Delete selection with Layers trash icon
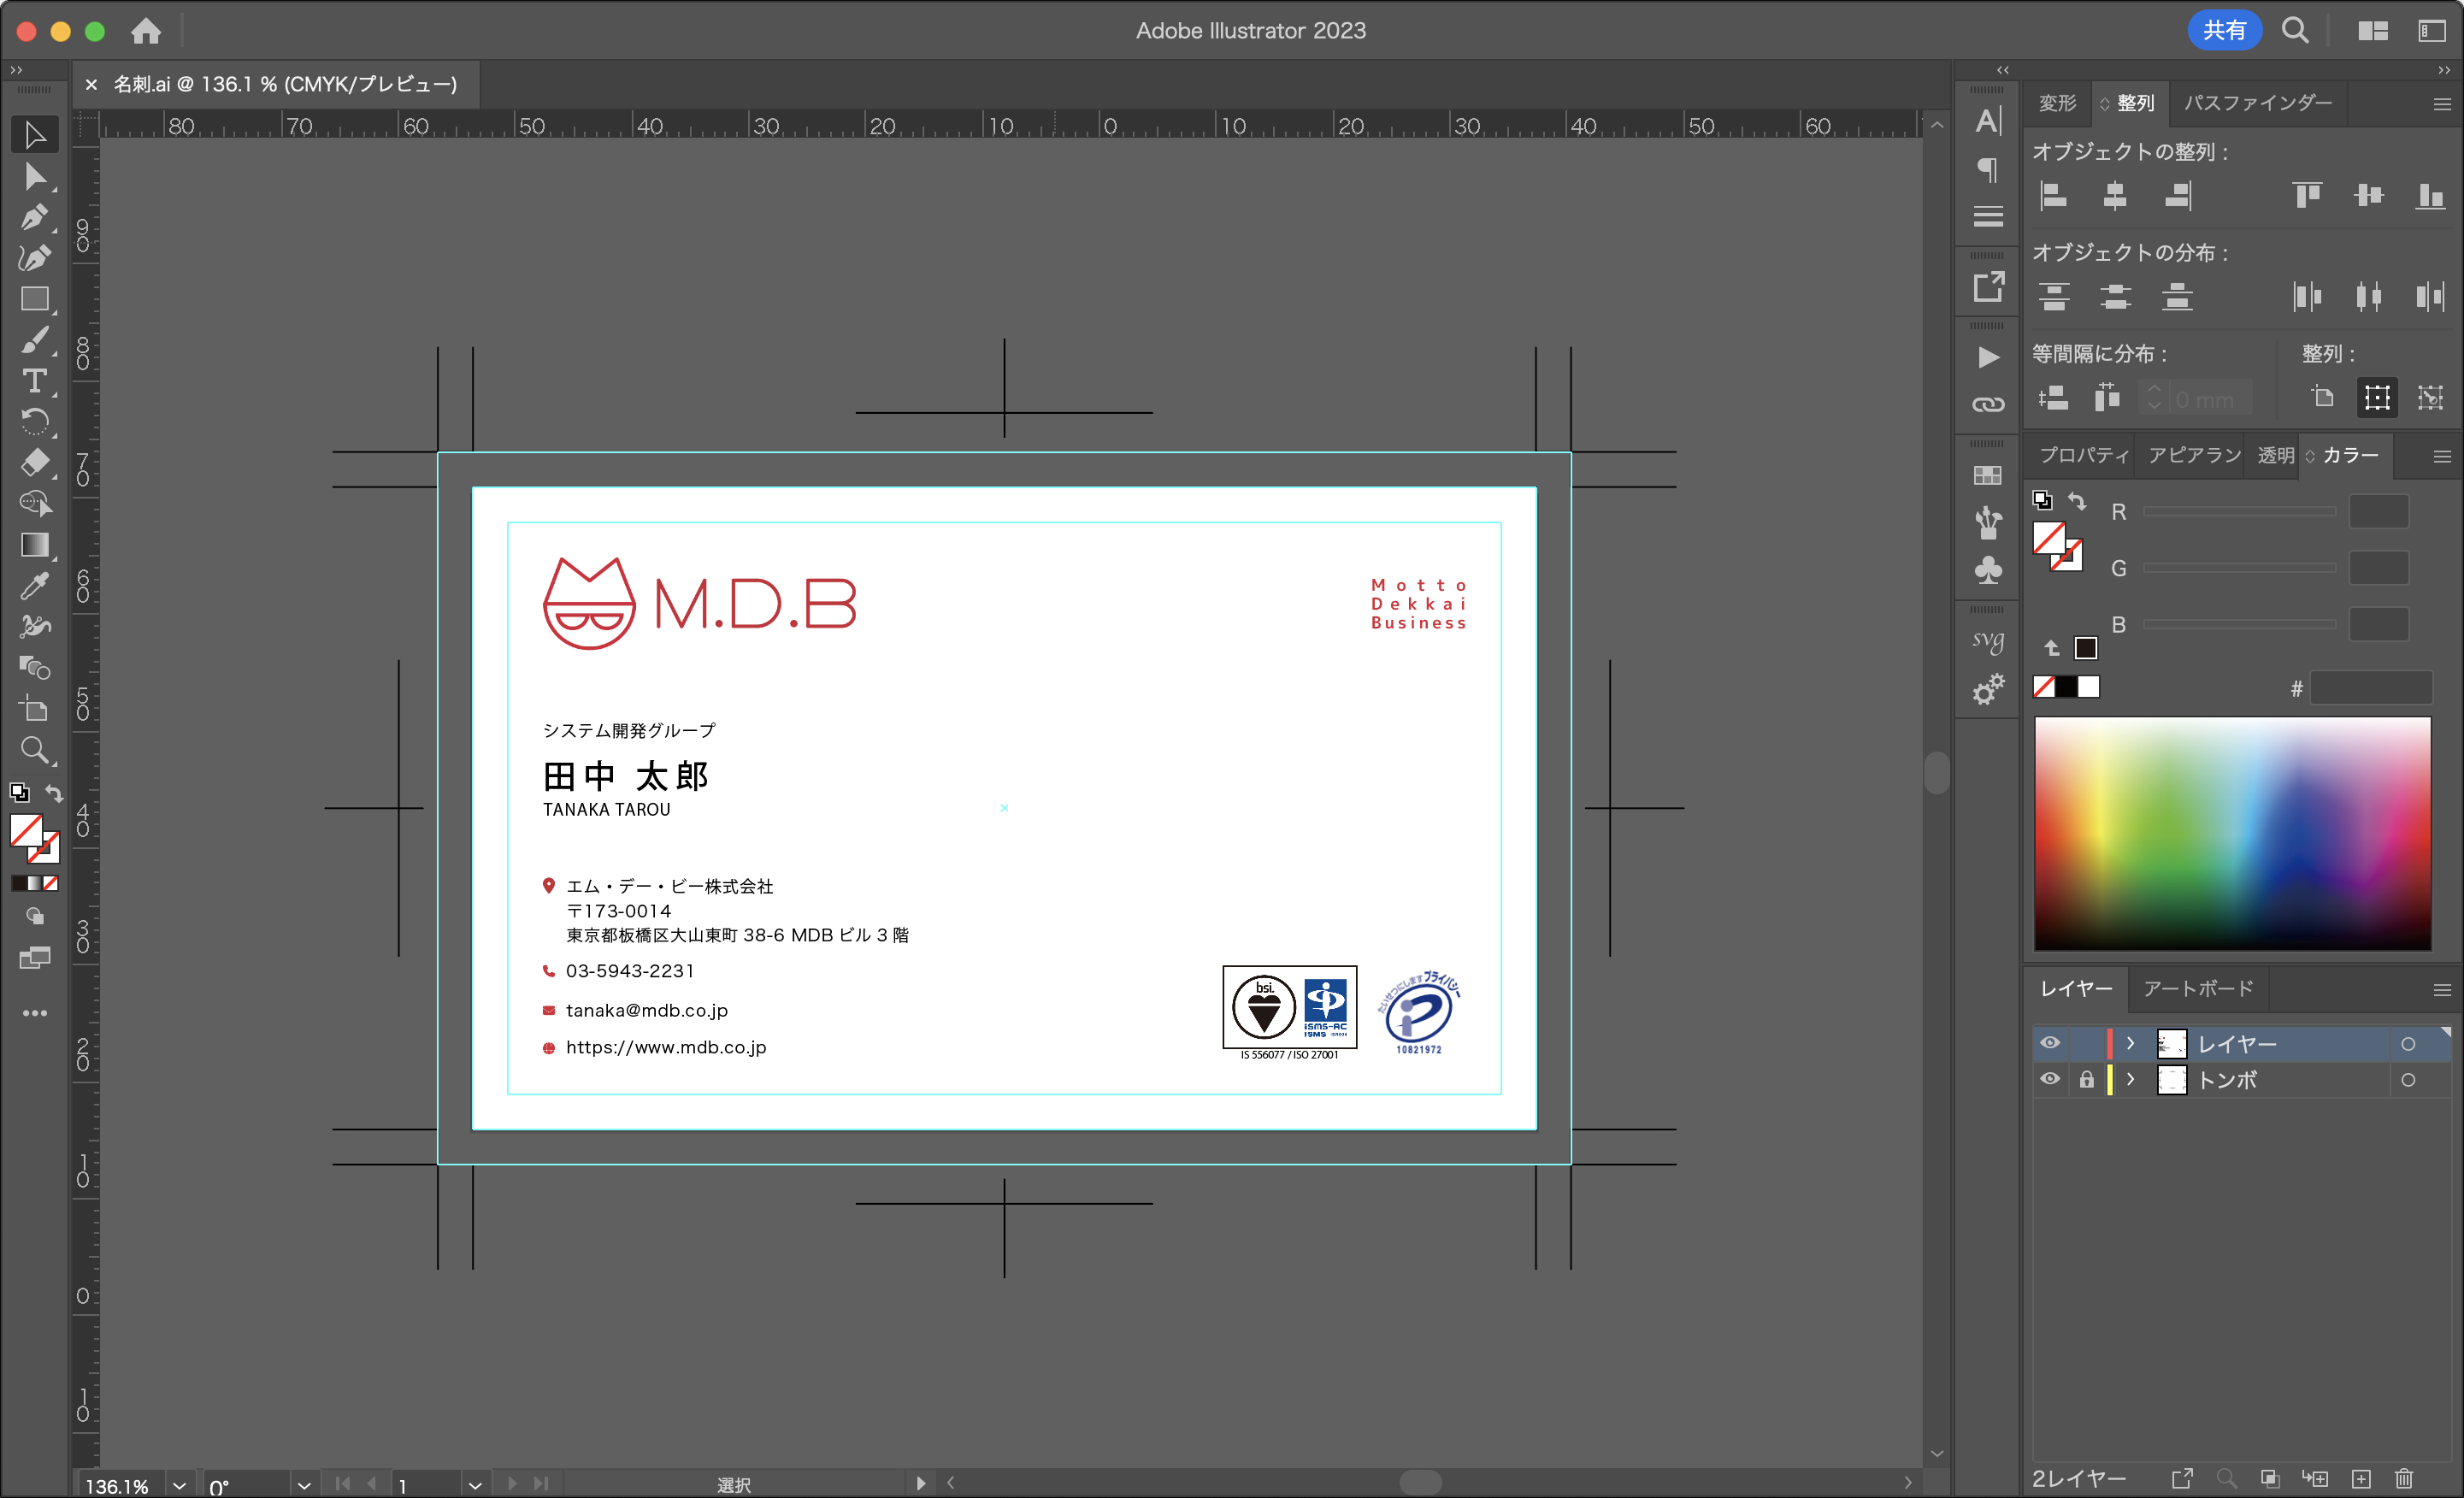The height and width of the screenshot is (1498, 2464). (2404, 1478)
